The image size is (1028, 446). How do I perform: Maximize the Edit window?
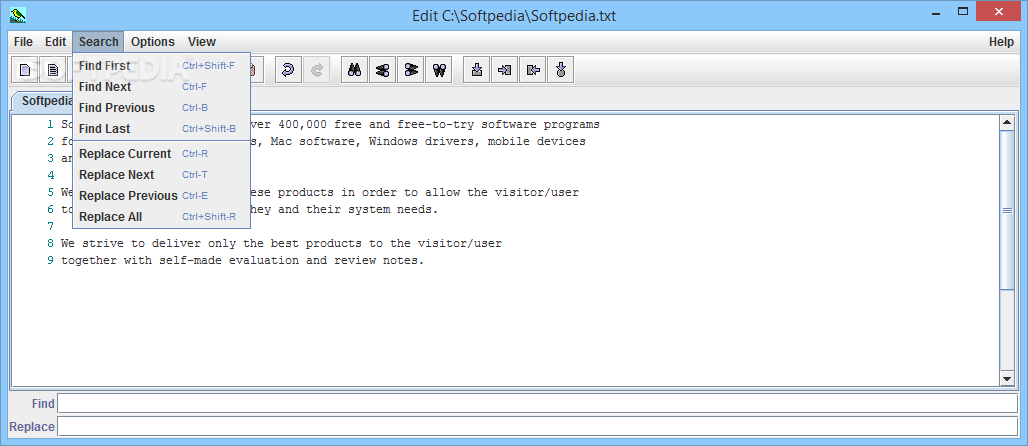pyautogui.click(x=963, y=11)
